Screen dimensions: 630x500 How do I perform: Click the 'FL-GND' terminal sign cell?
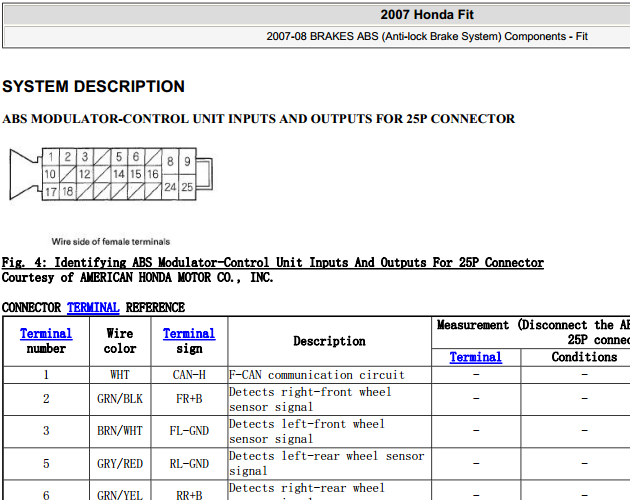(189, 431)
